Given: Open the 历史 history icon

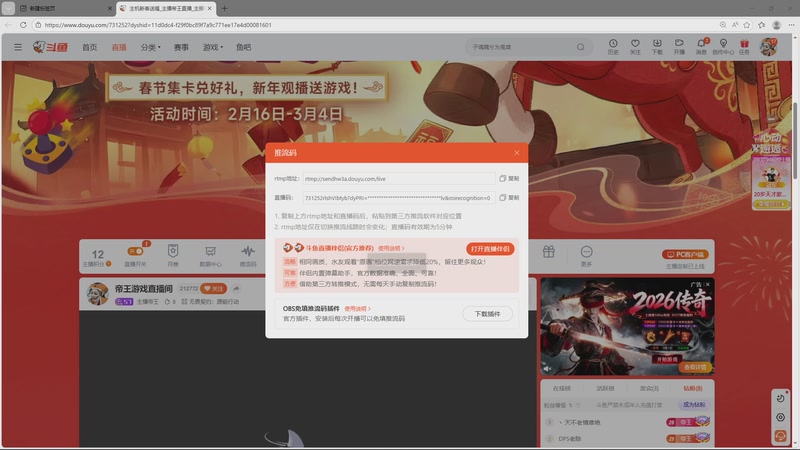Looking at the screenshot, I should tap(613, 46).
